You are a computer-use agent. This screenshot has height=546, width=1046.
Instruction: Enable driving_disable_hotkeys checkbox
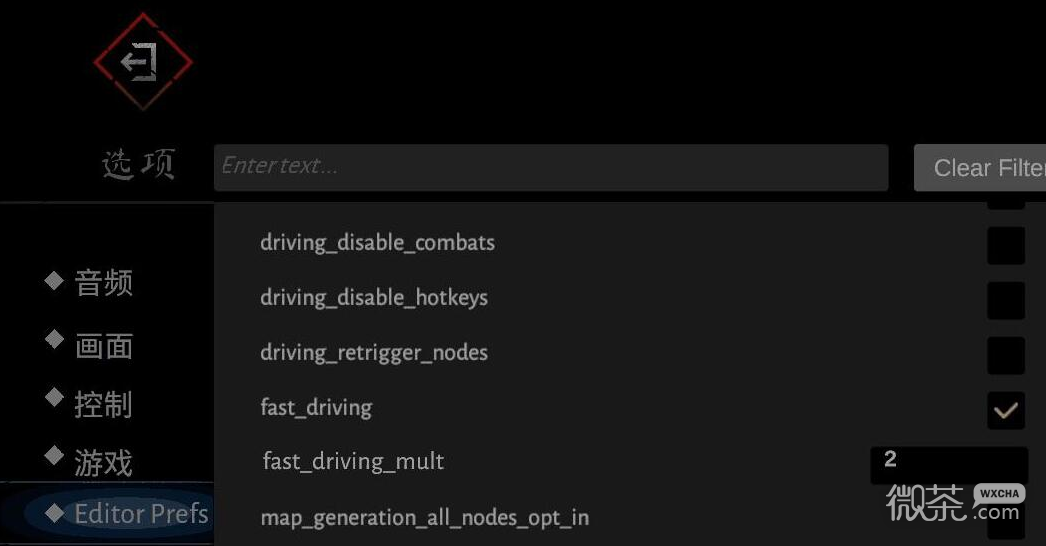click(1005, 300)
